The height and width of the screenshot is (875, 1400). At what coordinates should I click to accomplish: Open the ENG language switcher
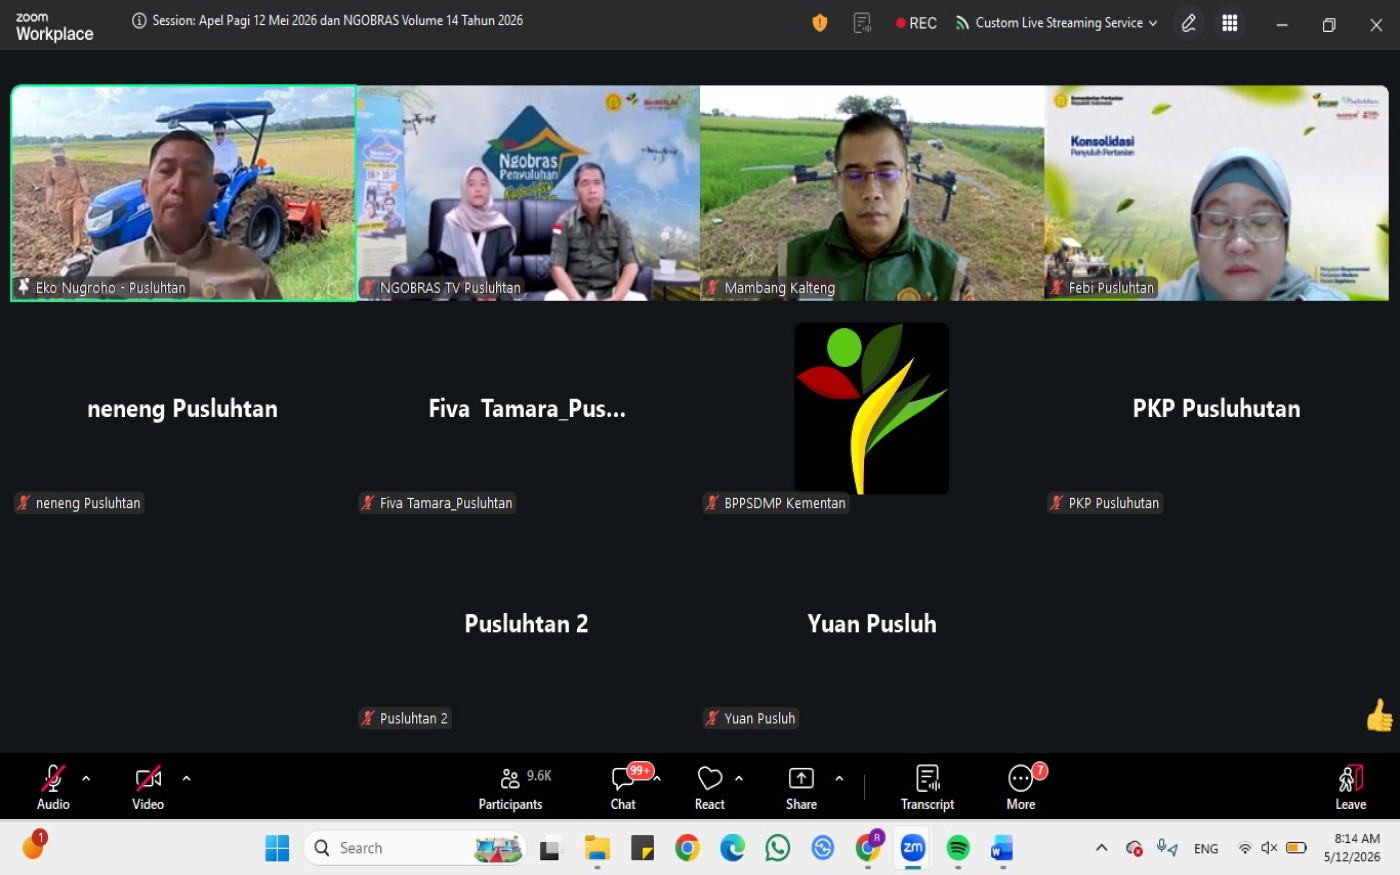(1206, 849)
